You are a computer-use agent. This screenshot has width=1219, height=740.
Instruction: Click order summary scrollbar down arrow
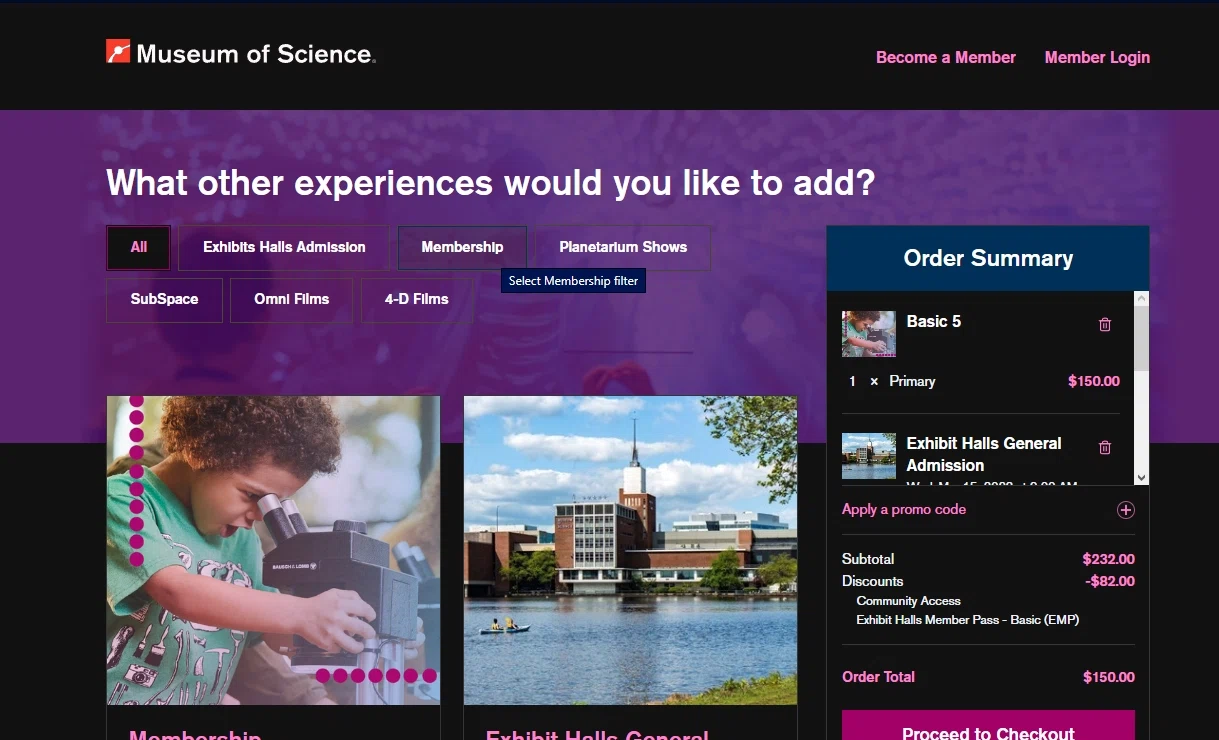click(x=1142, y=478)
